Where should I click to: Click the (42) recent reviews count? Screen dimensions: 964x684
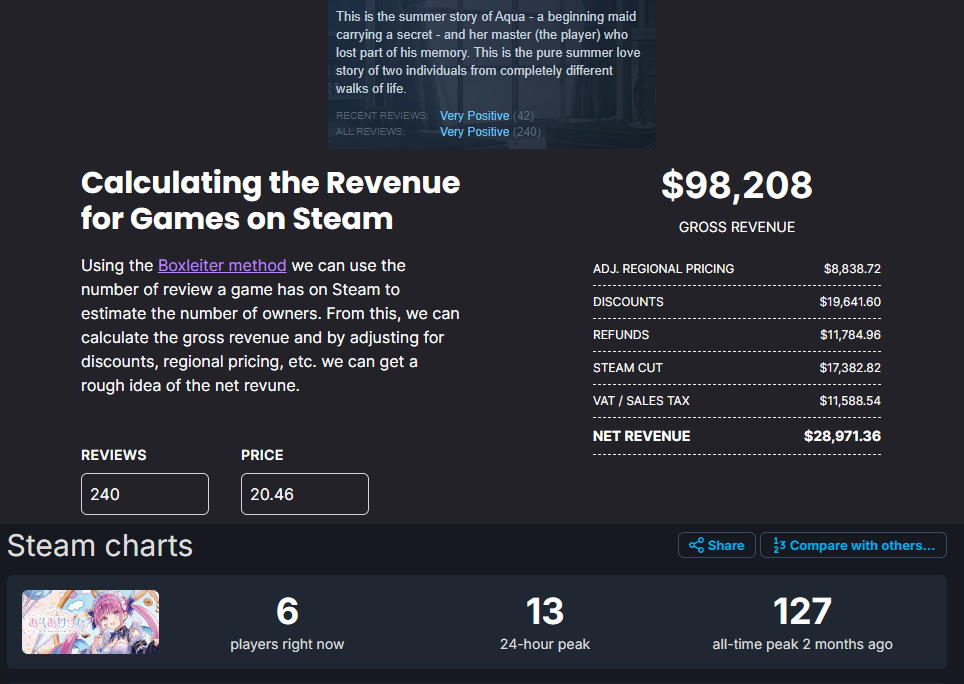click(523, 116)
